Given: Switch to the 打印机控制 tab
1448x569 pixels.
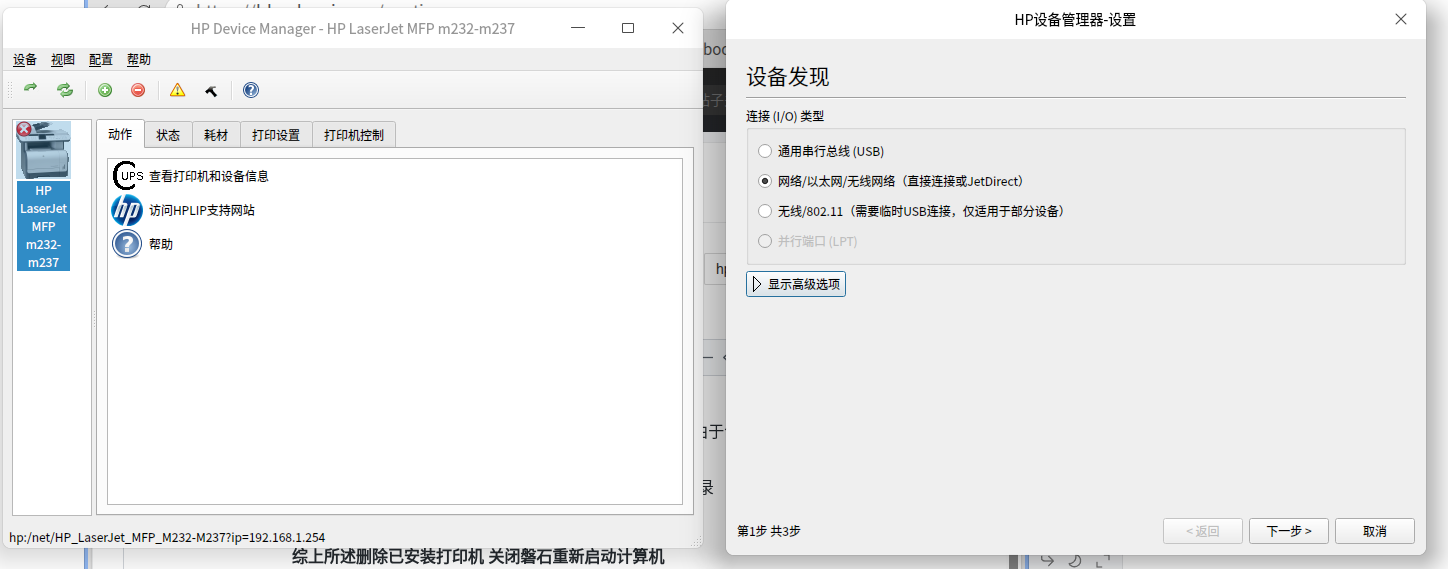Looking at the screenshot, I should [x=354, y=135].
